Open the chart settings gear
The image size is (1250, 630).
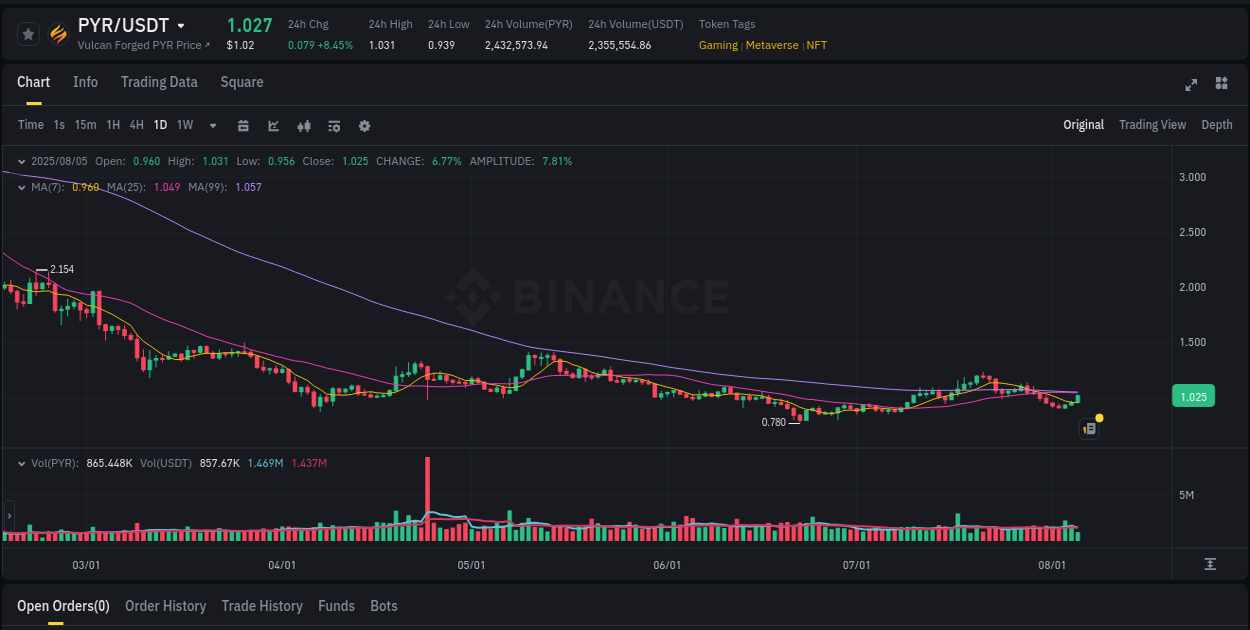363,126
